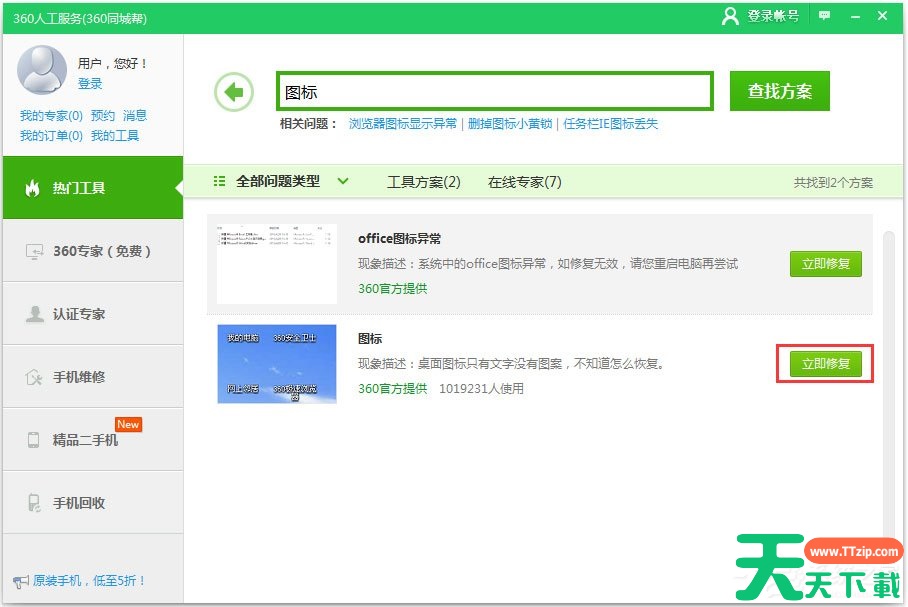908x607 pixels.
Task: Click the 登录帐号 link in title bar
Action: pos(761,16)
